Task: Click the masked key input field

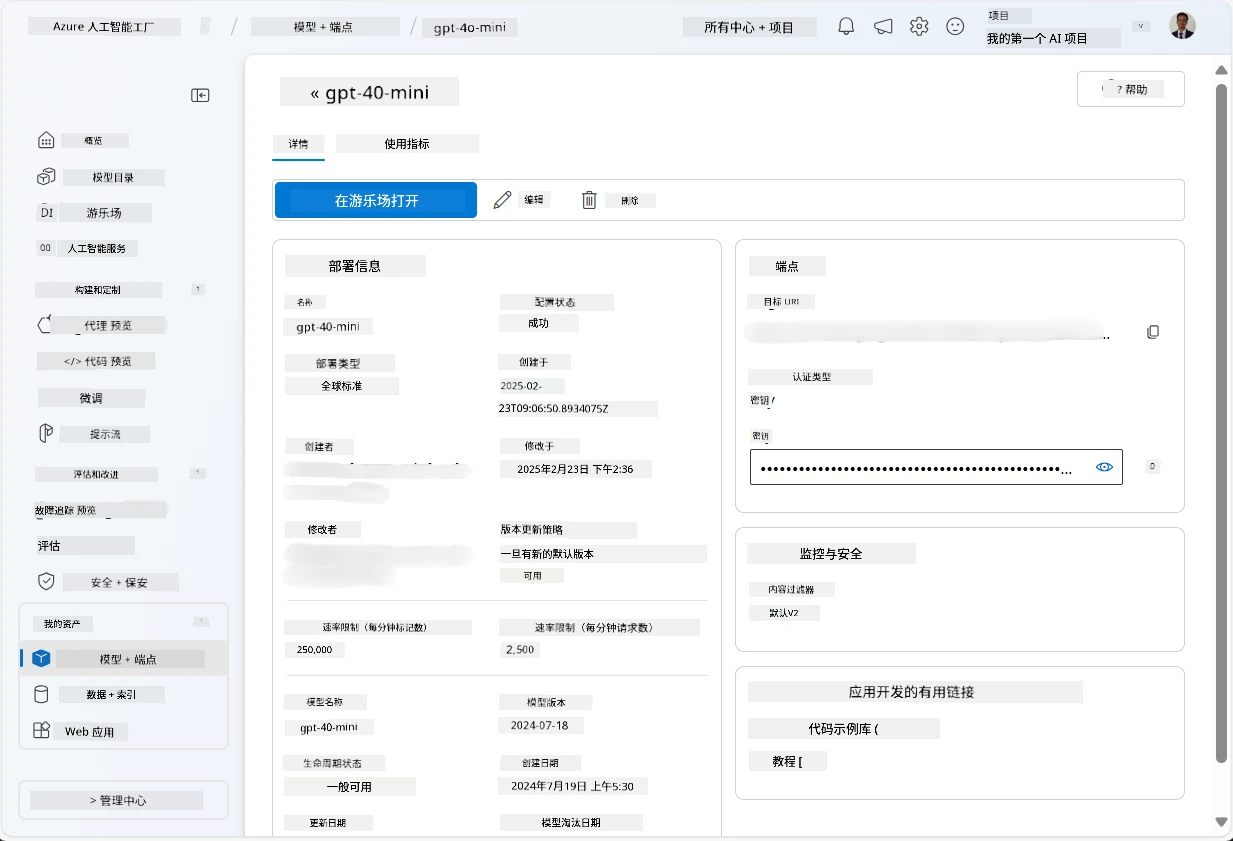Action: coord(936,467)
